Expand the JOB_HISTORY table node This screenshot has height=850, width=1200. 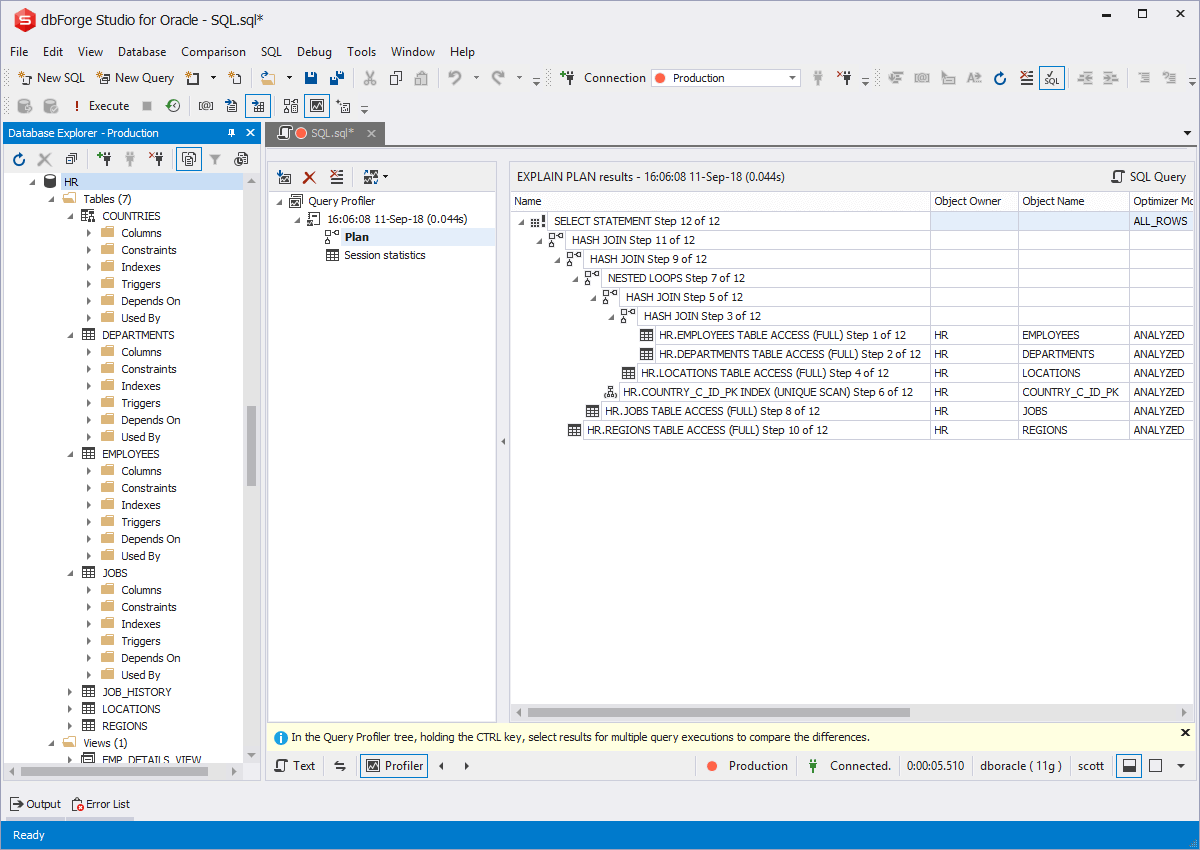click(x=70, y=692)
